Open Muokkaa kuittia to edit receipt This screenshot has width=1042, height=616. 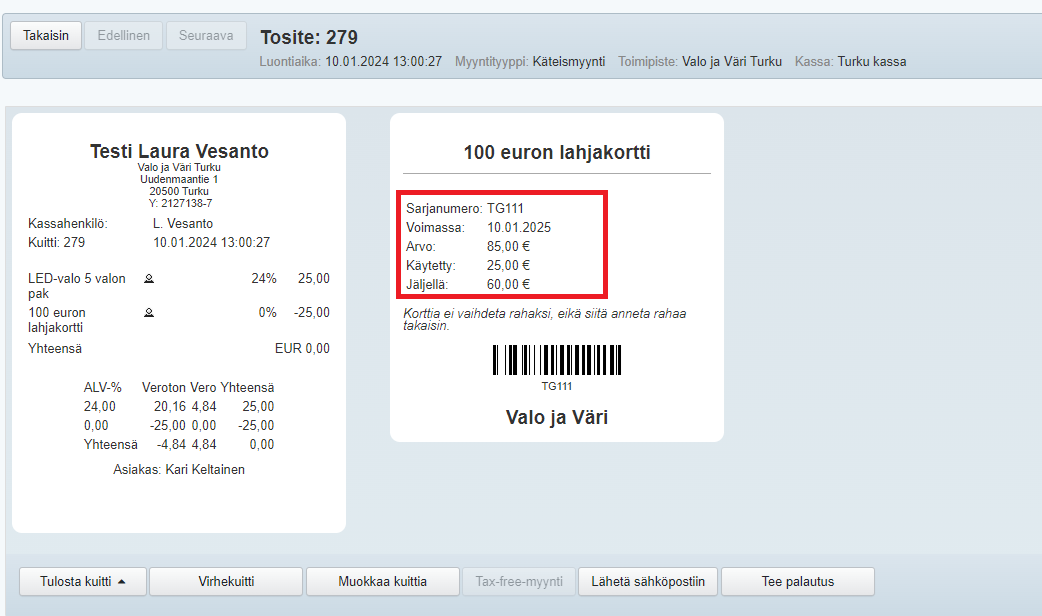tap(382, 581)
